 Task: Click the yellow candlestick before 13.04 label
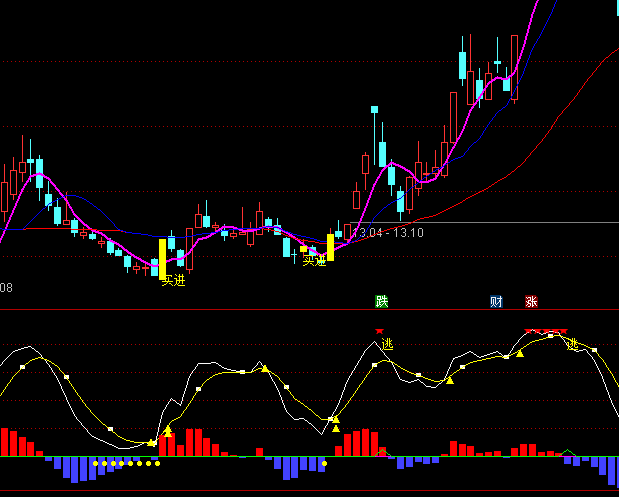click(330, 247)
